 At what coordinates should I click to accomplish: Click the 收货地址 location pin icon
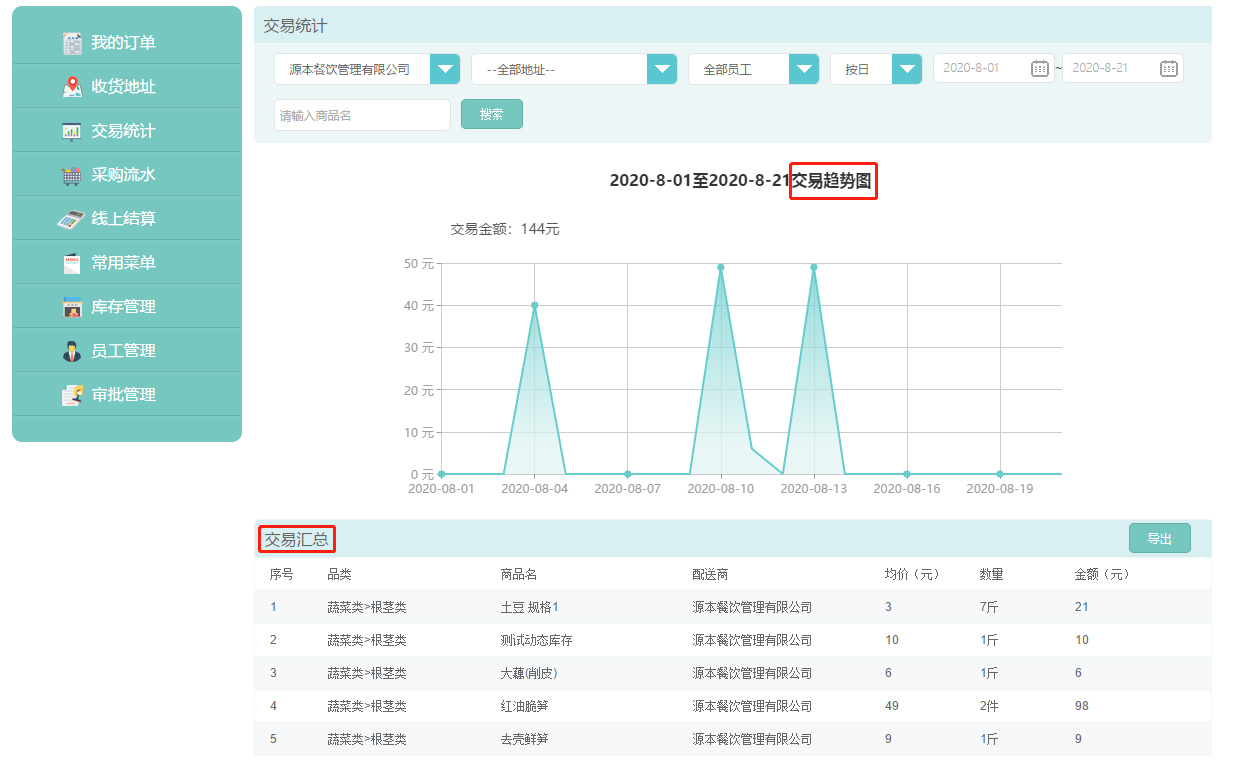(x=72, y=86)
